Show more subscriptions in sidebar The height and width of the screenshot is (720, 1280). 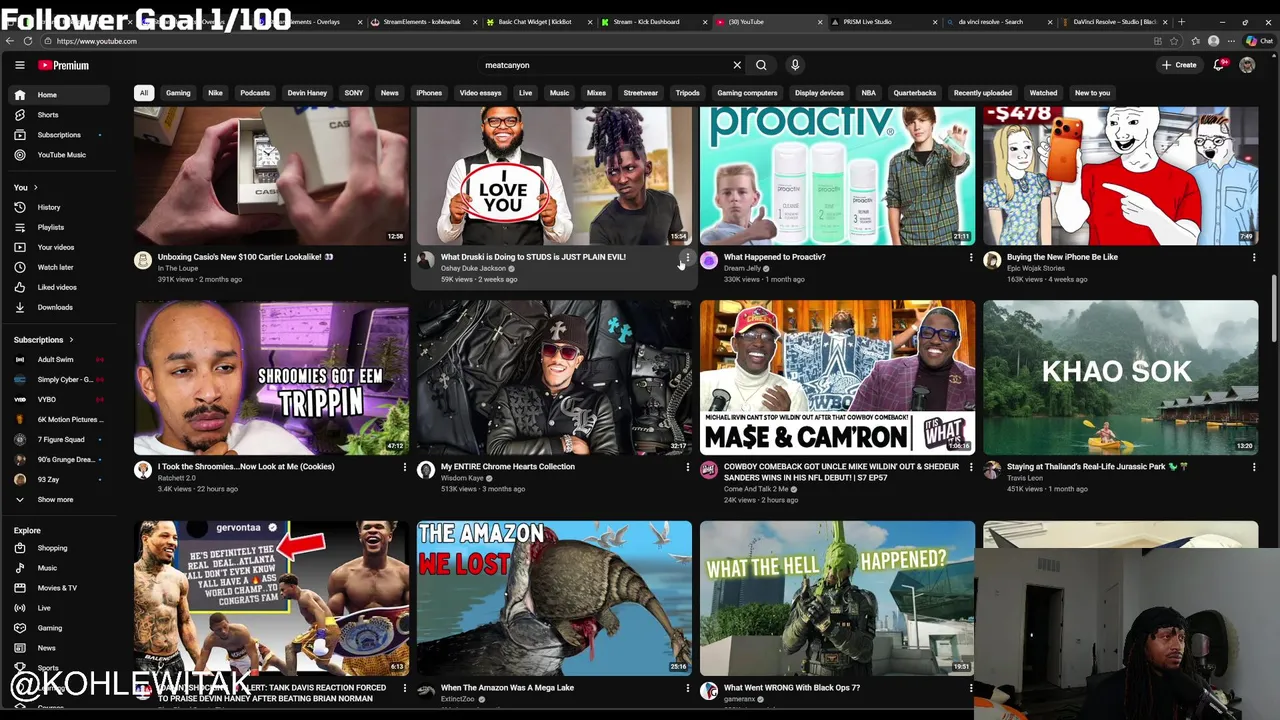pos(60,499)
